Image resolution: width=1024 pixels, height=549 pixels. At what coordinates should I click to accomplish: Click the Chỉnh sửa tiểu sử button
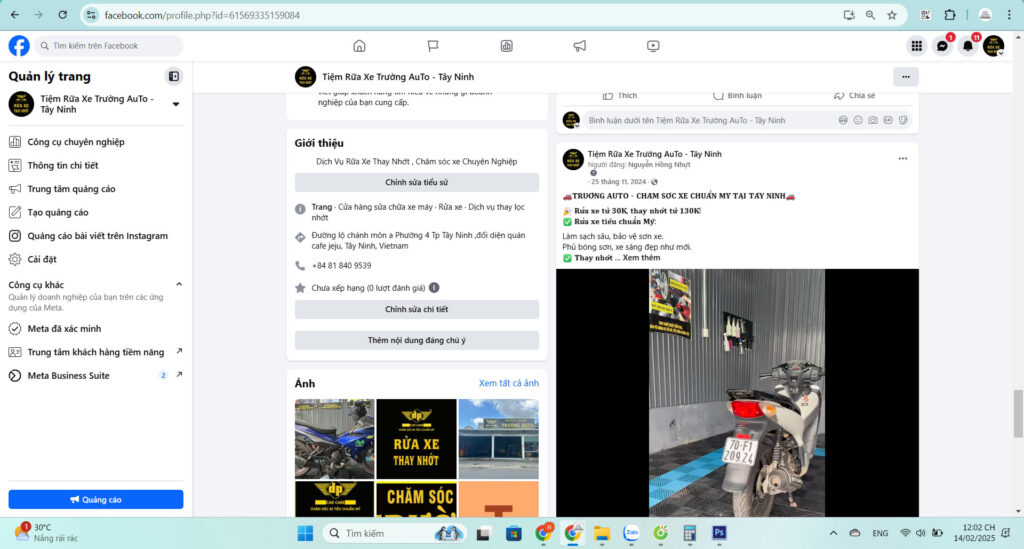pos(416,182)
